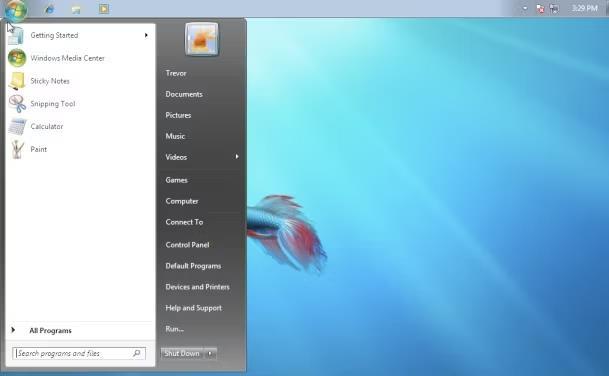Show hidden system tray icons arrow
Screen dimensions: 609x376
pos(525,8)
